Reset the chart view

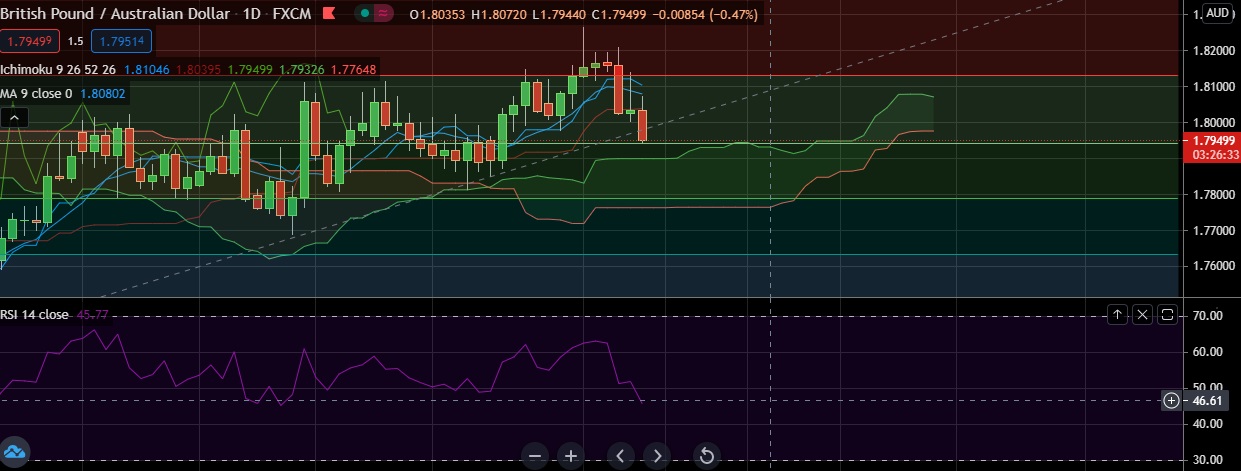[706, 456]
